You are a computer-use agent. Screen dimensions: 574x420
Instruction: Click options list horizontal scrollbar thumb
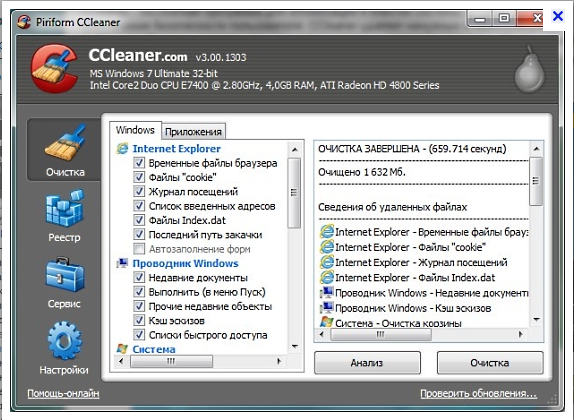point(171,361)
